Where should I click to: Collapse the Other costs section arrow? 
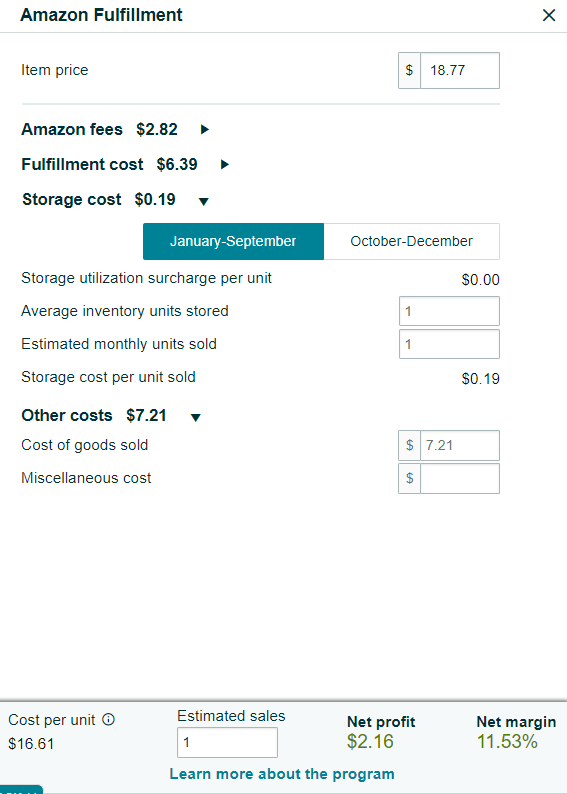(195, 417)
